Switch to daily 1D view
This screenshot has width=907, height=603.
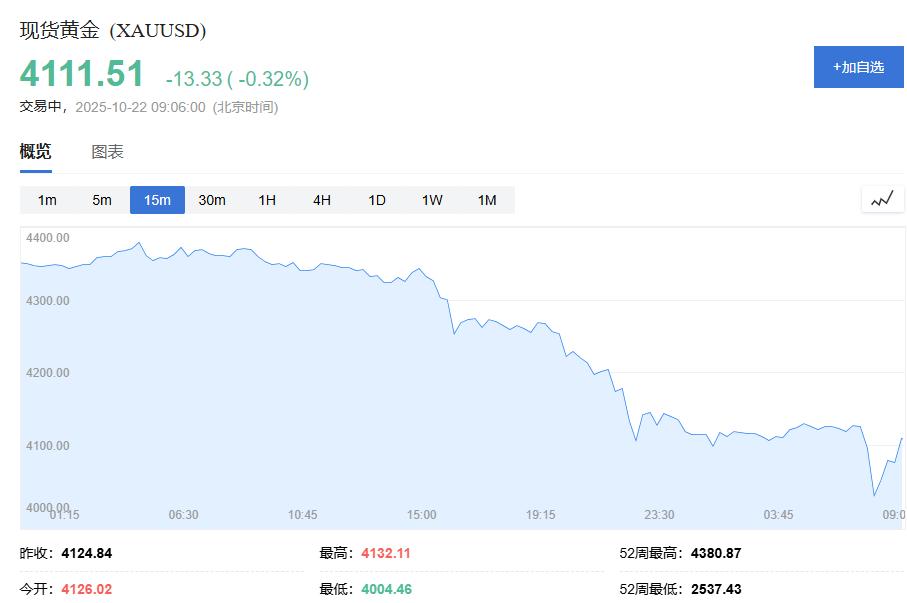pos(376,200)
